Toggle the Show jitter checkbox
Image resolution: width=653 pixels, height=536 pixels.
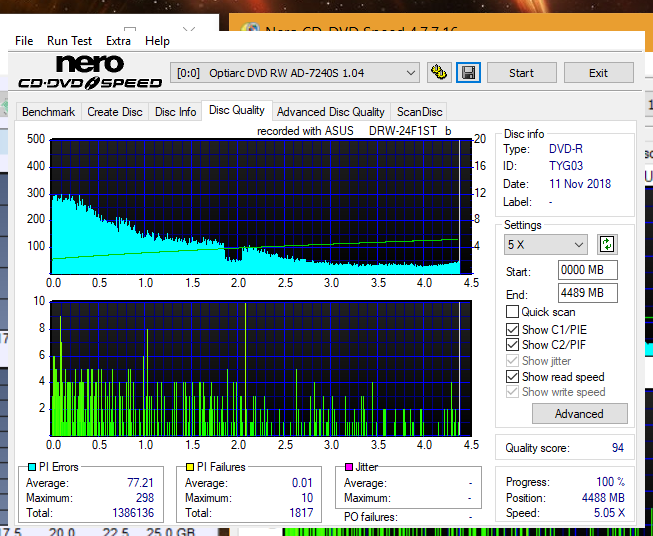click(512, 361)
